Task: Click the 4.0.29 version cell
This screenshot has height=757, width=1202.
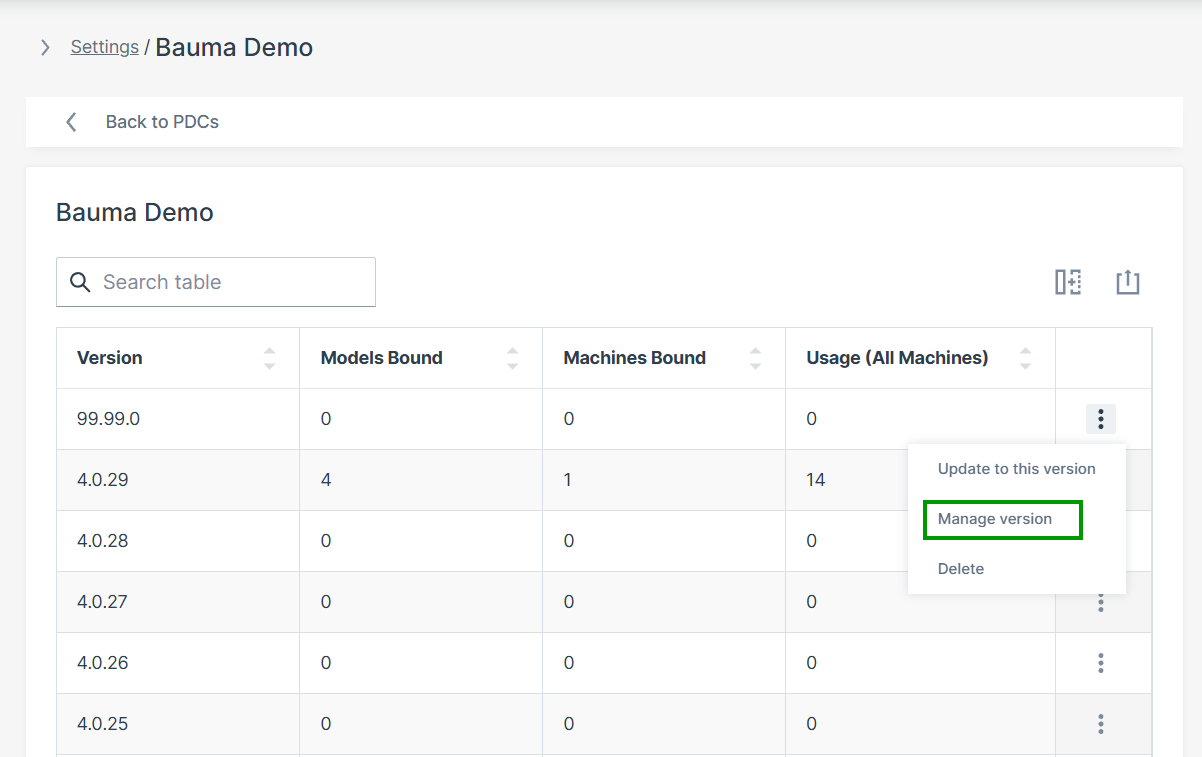Action: coord(103,480)
